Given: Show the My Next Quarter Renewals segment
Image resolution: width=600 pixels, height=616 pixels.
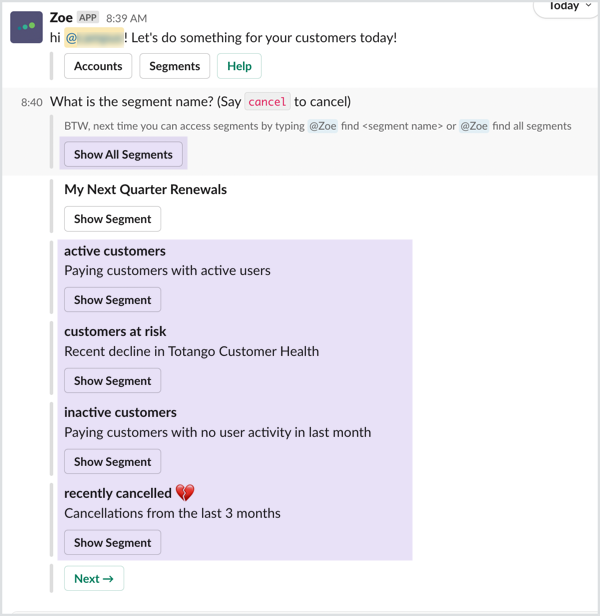Looking at the screenshot, I should click(x=112, y=219).
